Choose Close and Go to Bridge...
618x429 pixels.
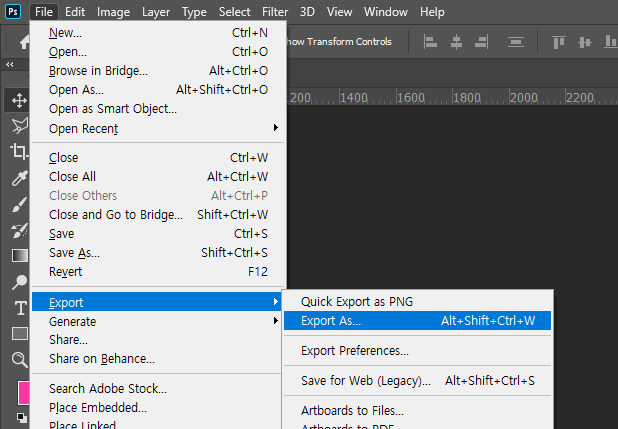[x=158, y=214]
